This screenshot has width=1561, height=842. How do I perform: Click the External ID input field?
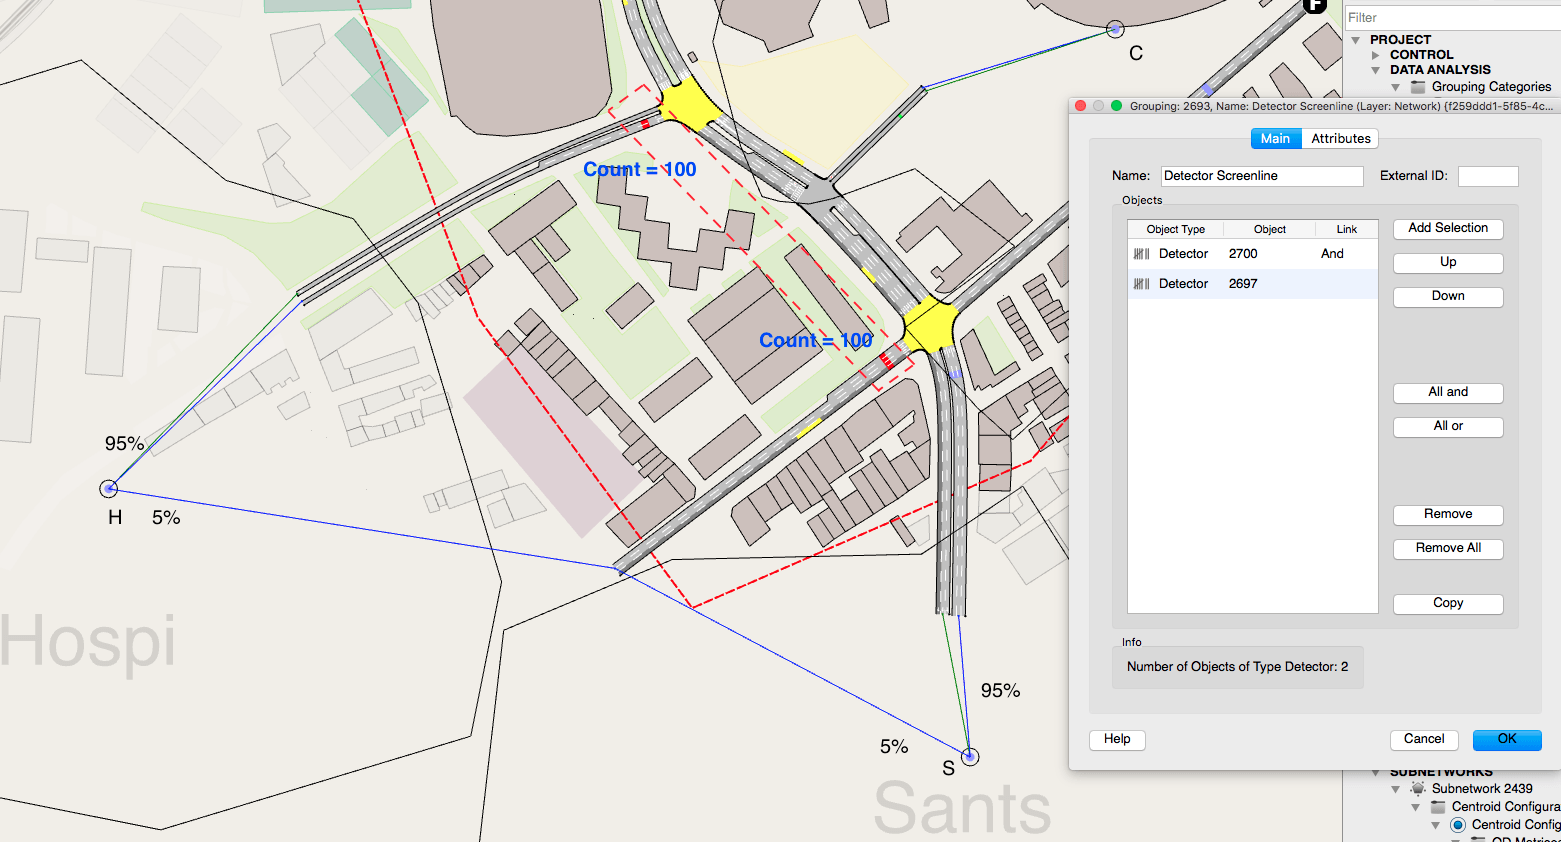[x=1488, y=176]
